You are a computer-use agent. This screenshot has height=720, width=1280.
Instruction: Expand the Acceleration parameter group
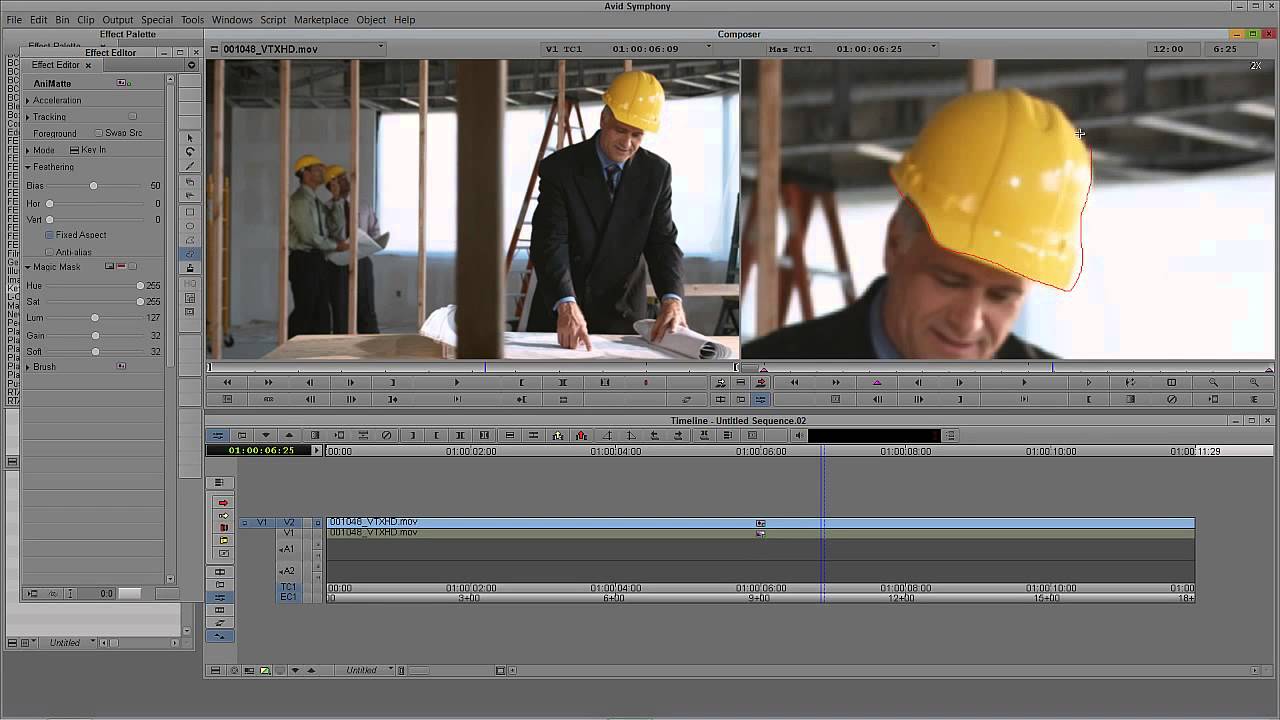(27, 100)
